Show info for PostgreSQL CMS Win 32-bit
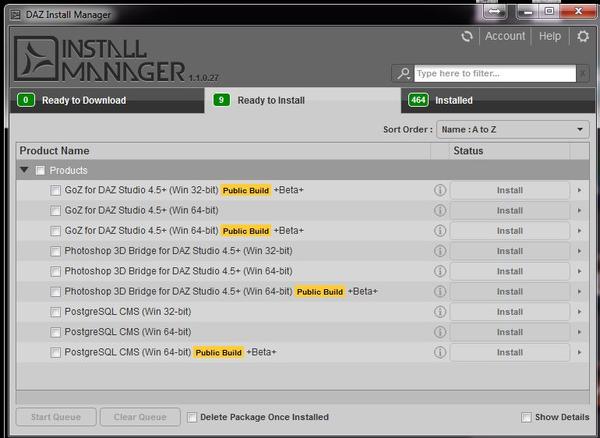The width and height of the screenshot is (600, 438). [440, 312]
